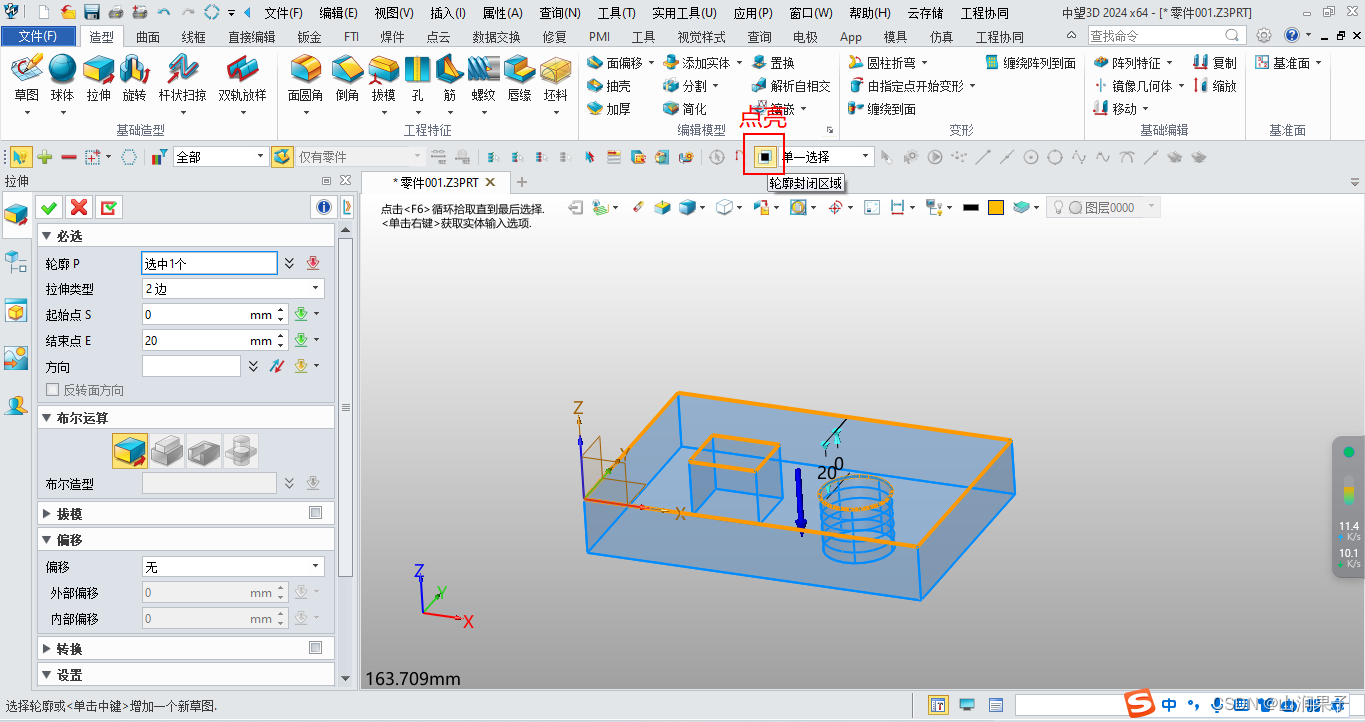This screenshot has width=1365, height=722.
Task: Confirm the extrude with the green checkmark
Action: pos(48,206)
